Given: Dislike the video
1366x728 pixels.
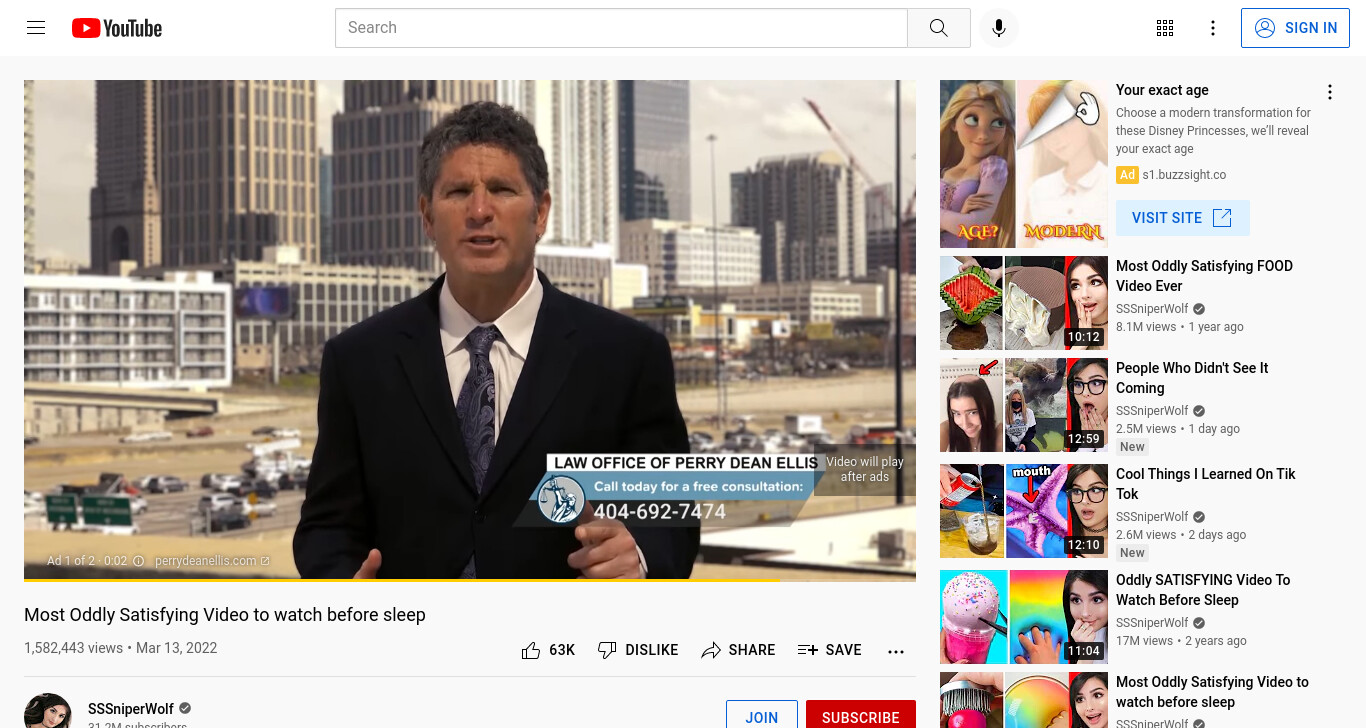Looking at the screenshot, I should [637, 650].
